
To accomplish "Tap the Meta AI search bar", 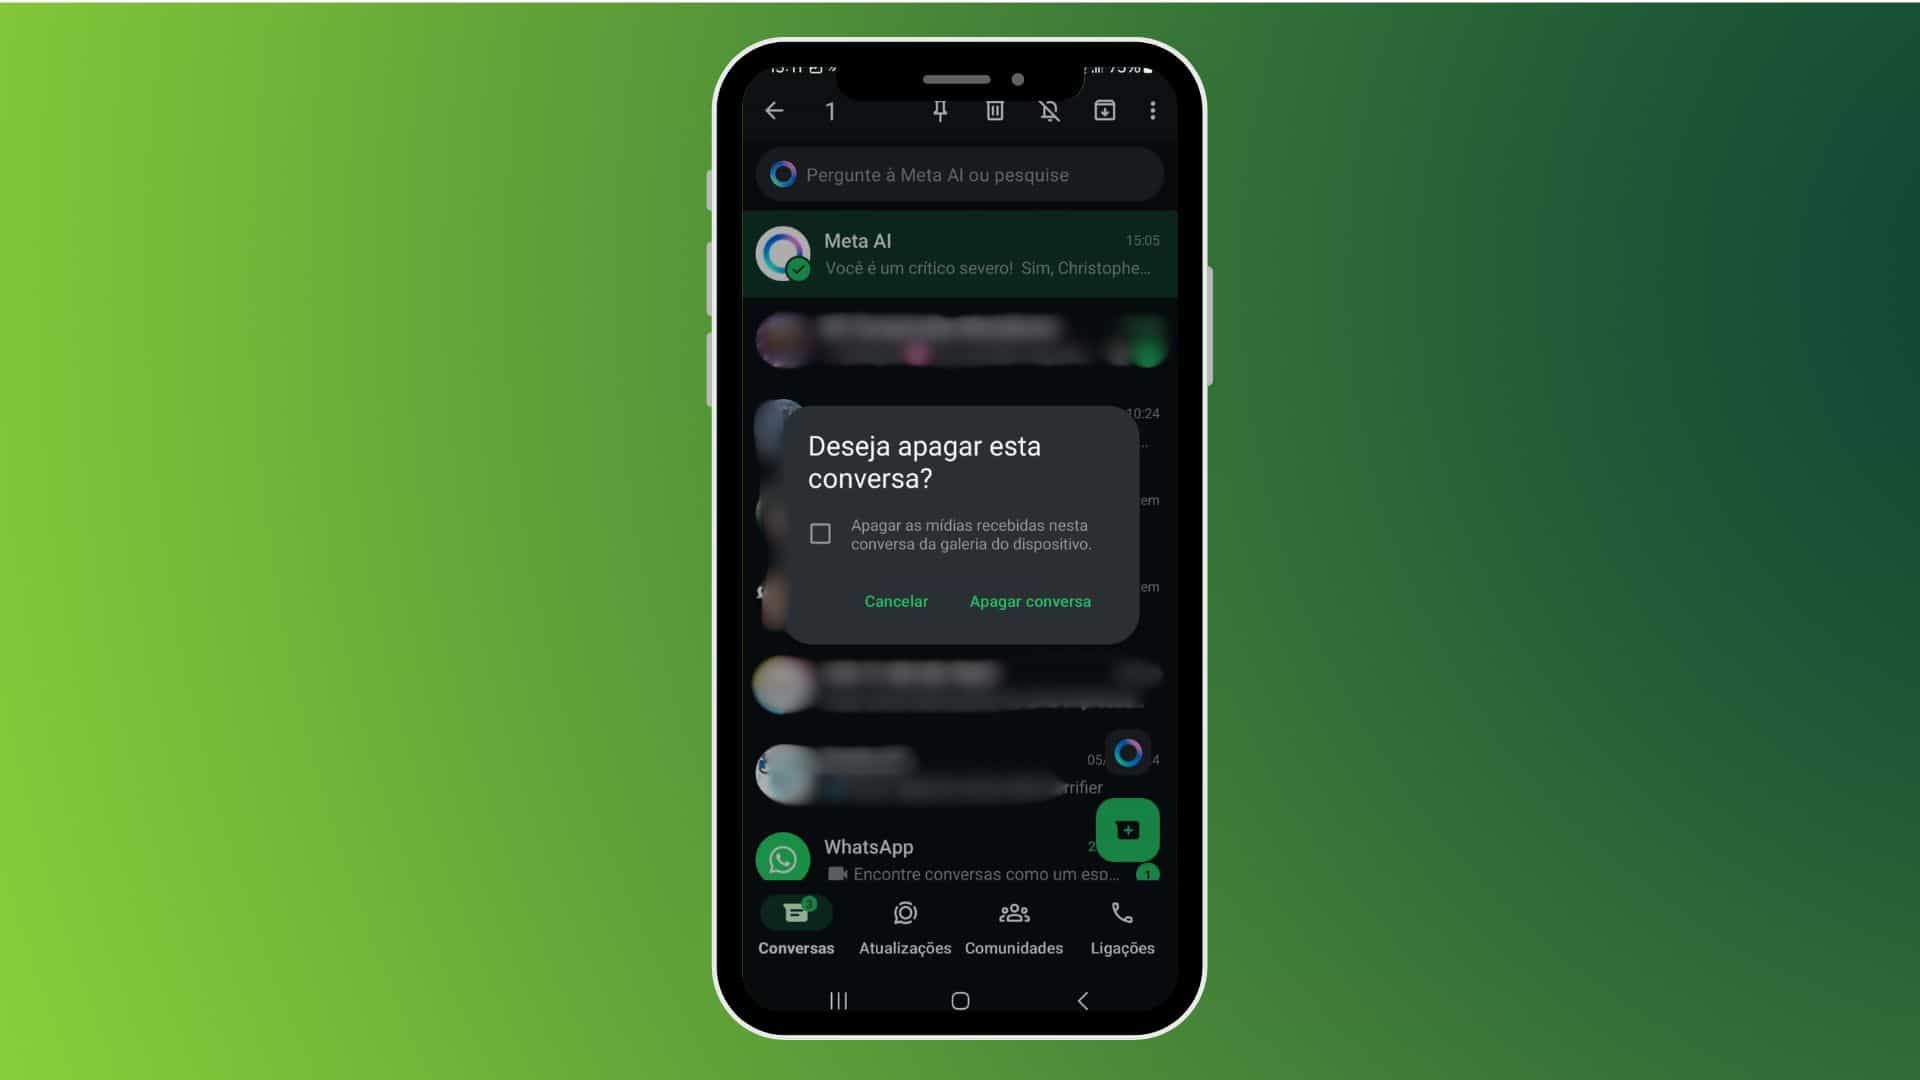I will click(959, 174).
